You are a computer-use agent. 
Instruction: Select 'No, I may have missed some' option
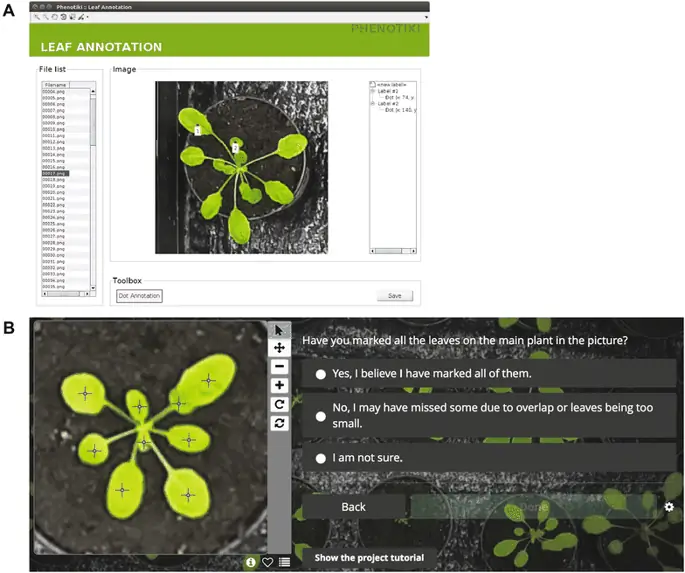(321, 415)
